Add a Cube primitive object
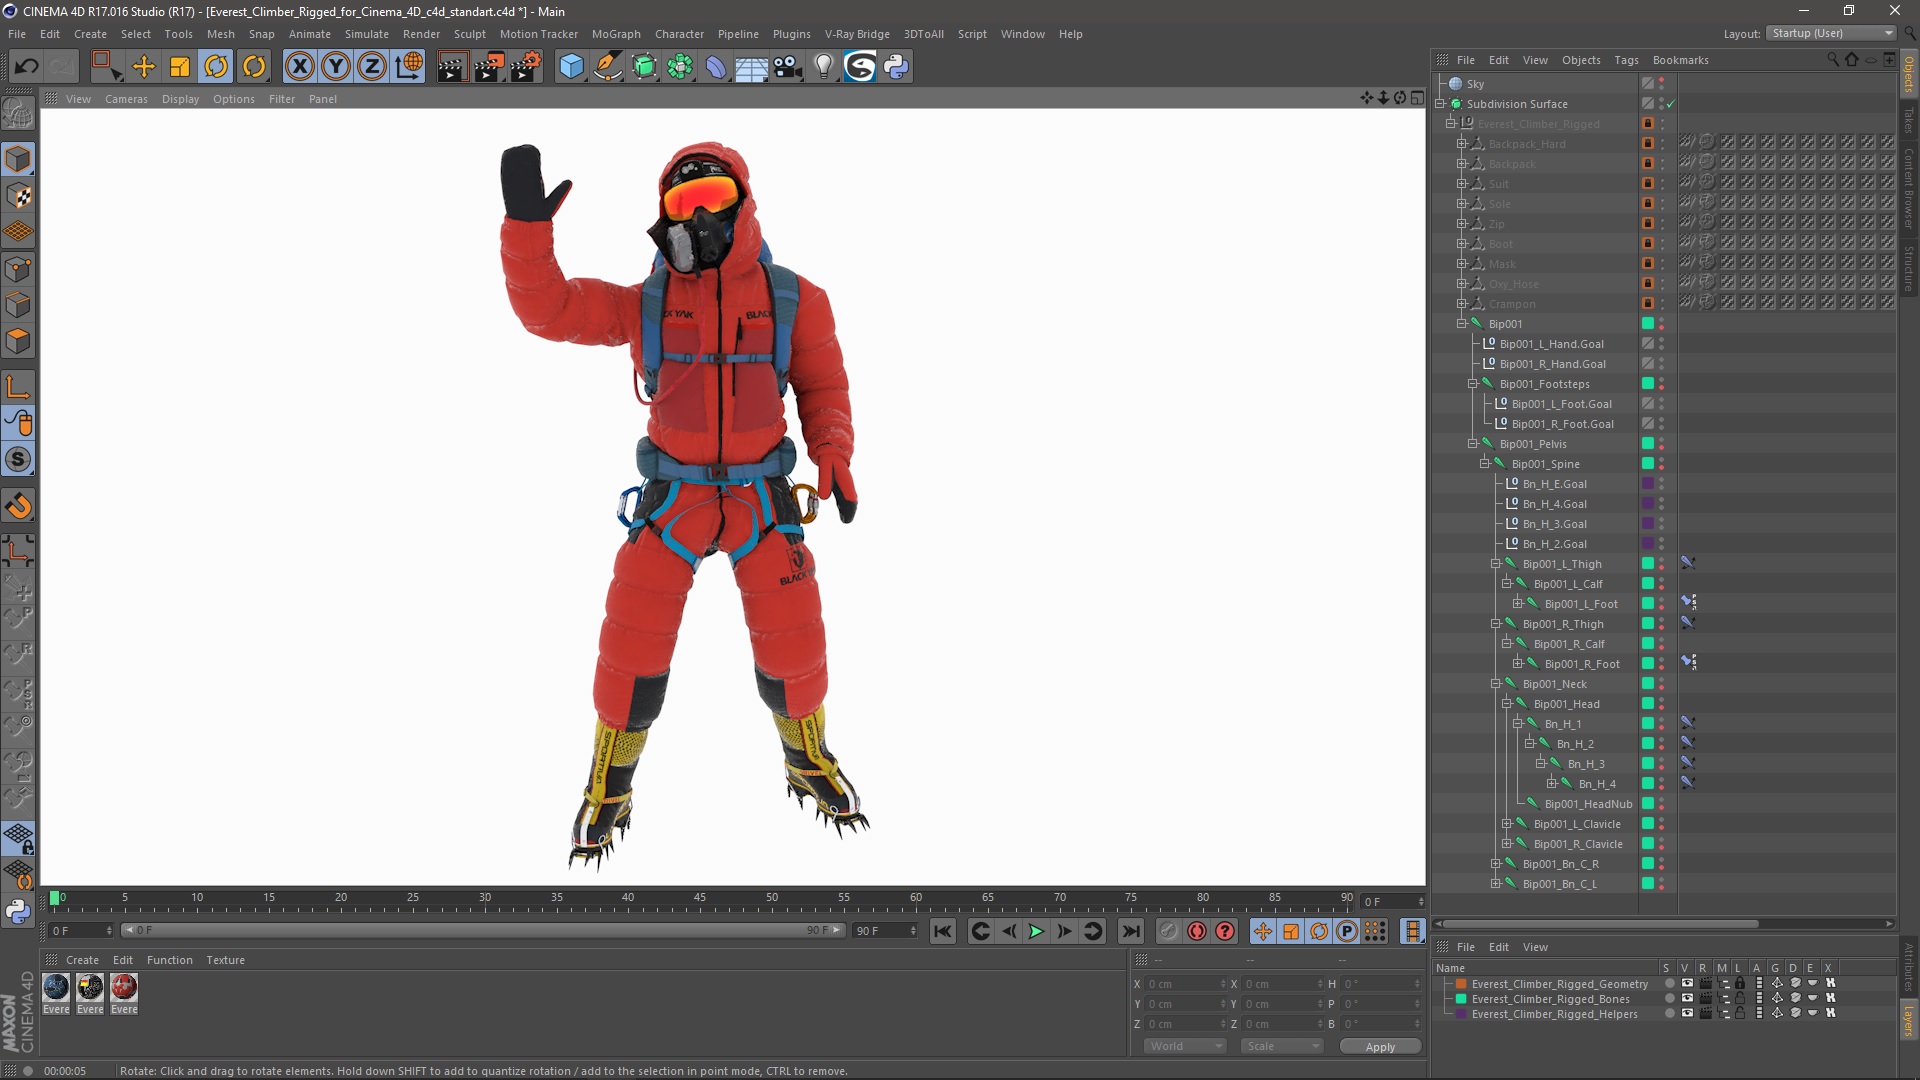The width and height of the screenshot is (1920, 1080). pos(571,67)
